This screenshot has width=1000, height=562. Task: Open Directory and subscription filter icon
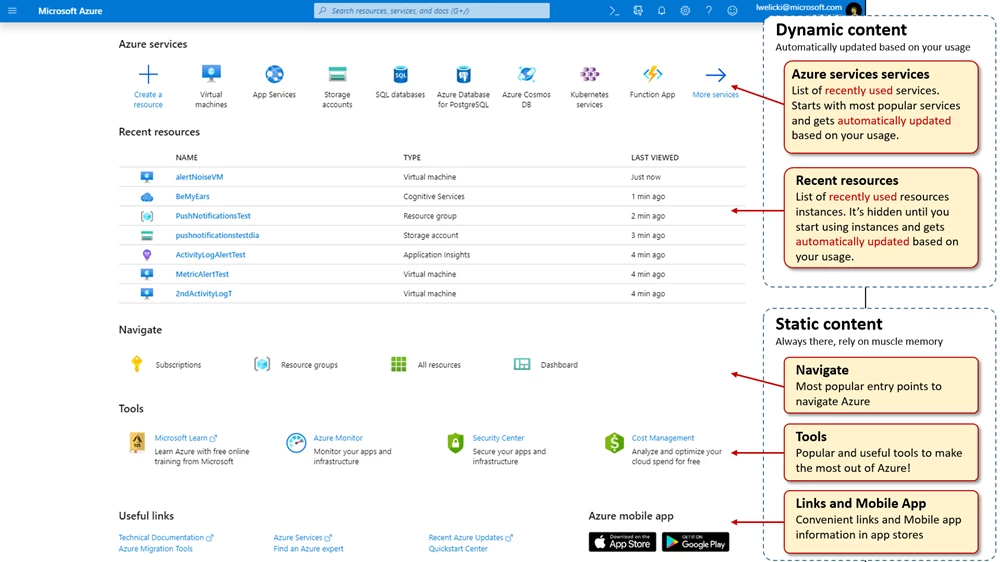[638, 11]
